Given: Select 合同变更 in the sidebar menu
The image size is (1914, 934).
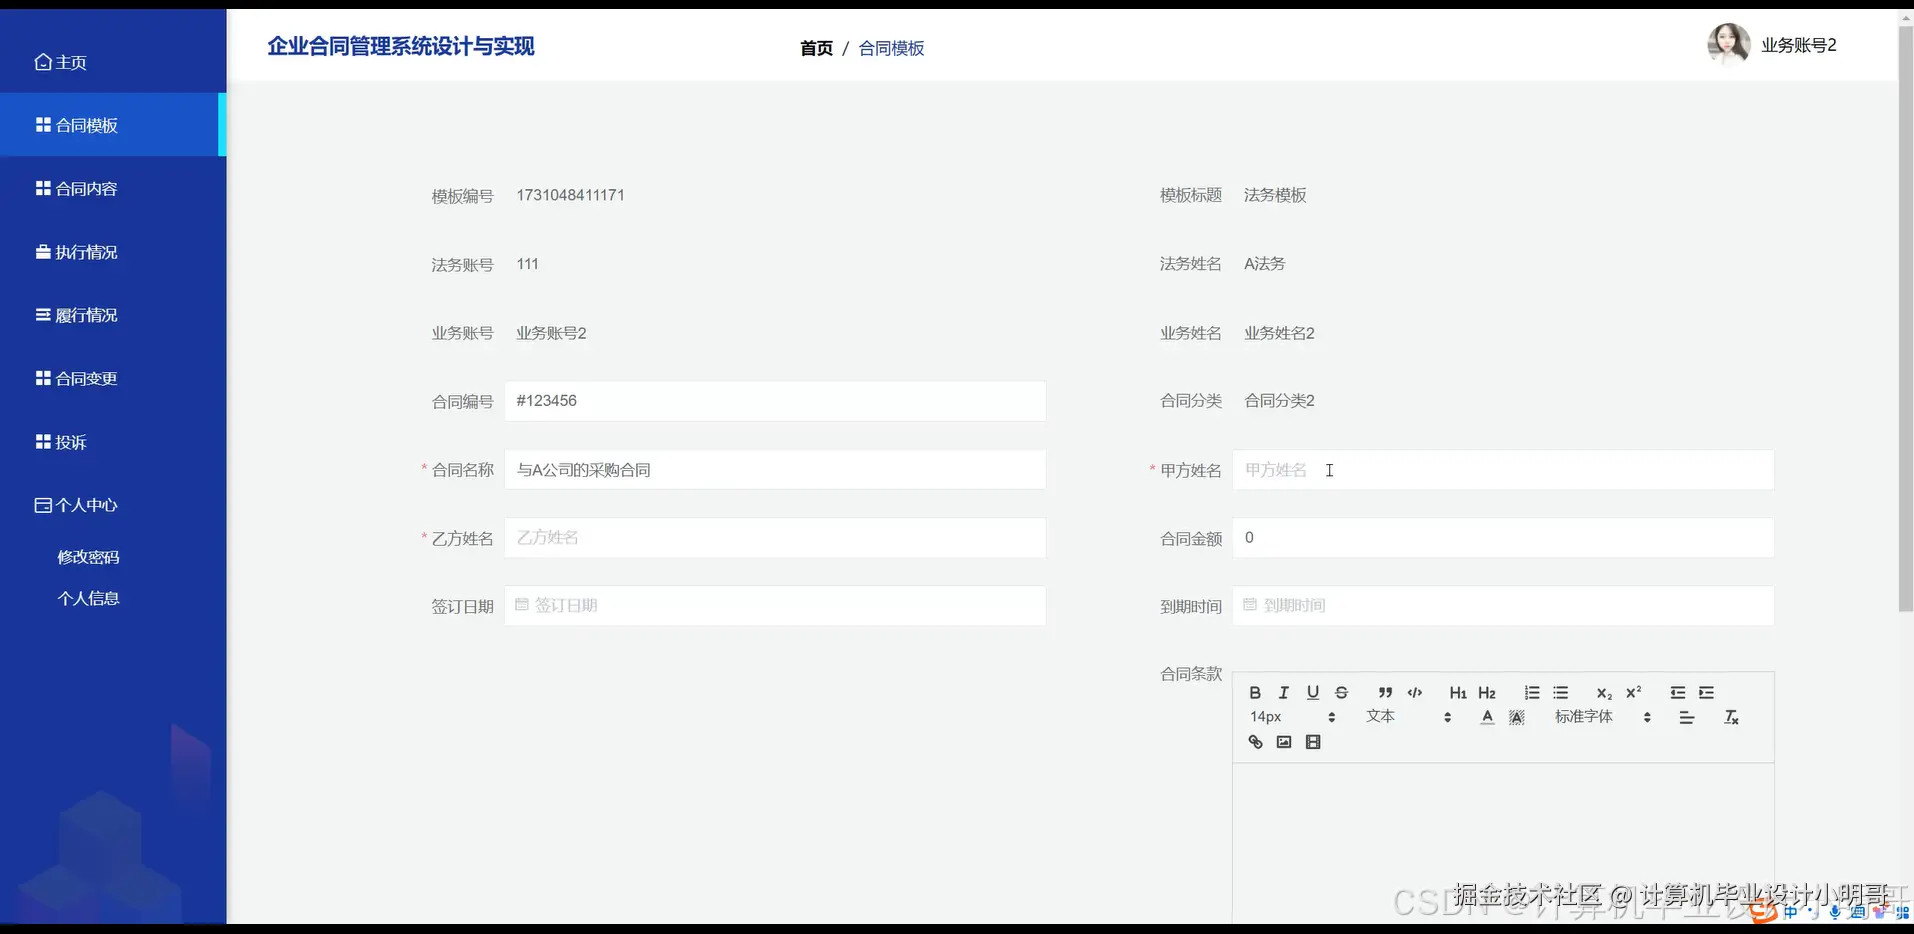Looking at the screenshot, I should (85, 378).
